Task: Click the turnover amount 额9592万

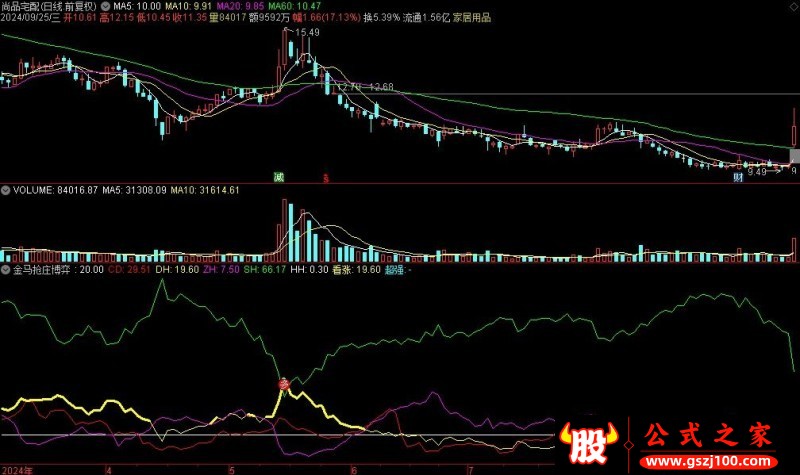Action: click(x=269, y=18)
